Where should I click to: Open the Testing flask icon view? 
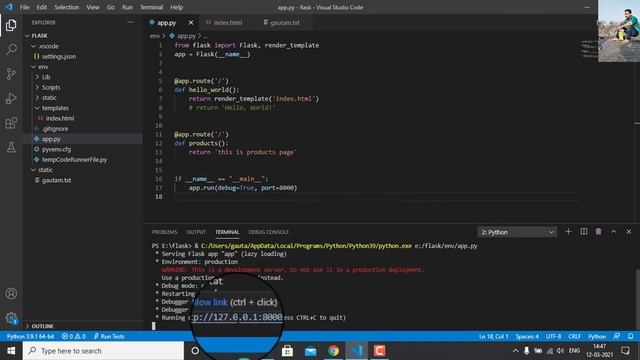pyautogui.click(x=11, y=147)
